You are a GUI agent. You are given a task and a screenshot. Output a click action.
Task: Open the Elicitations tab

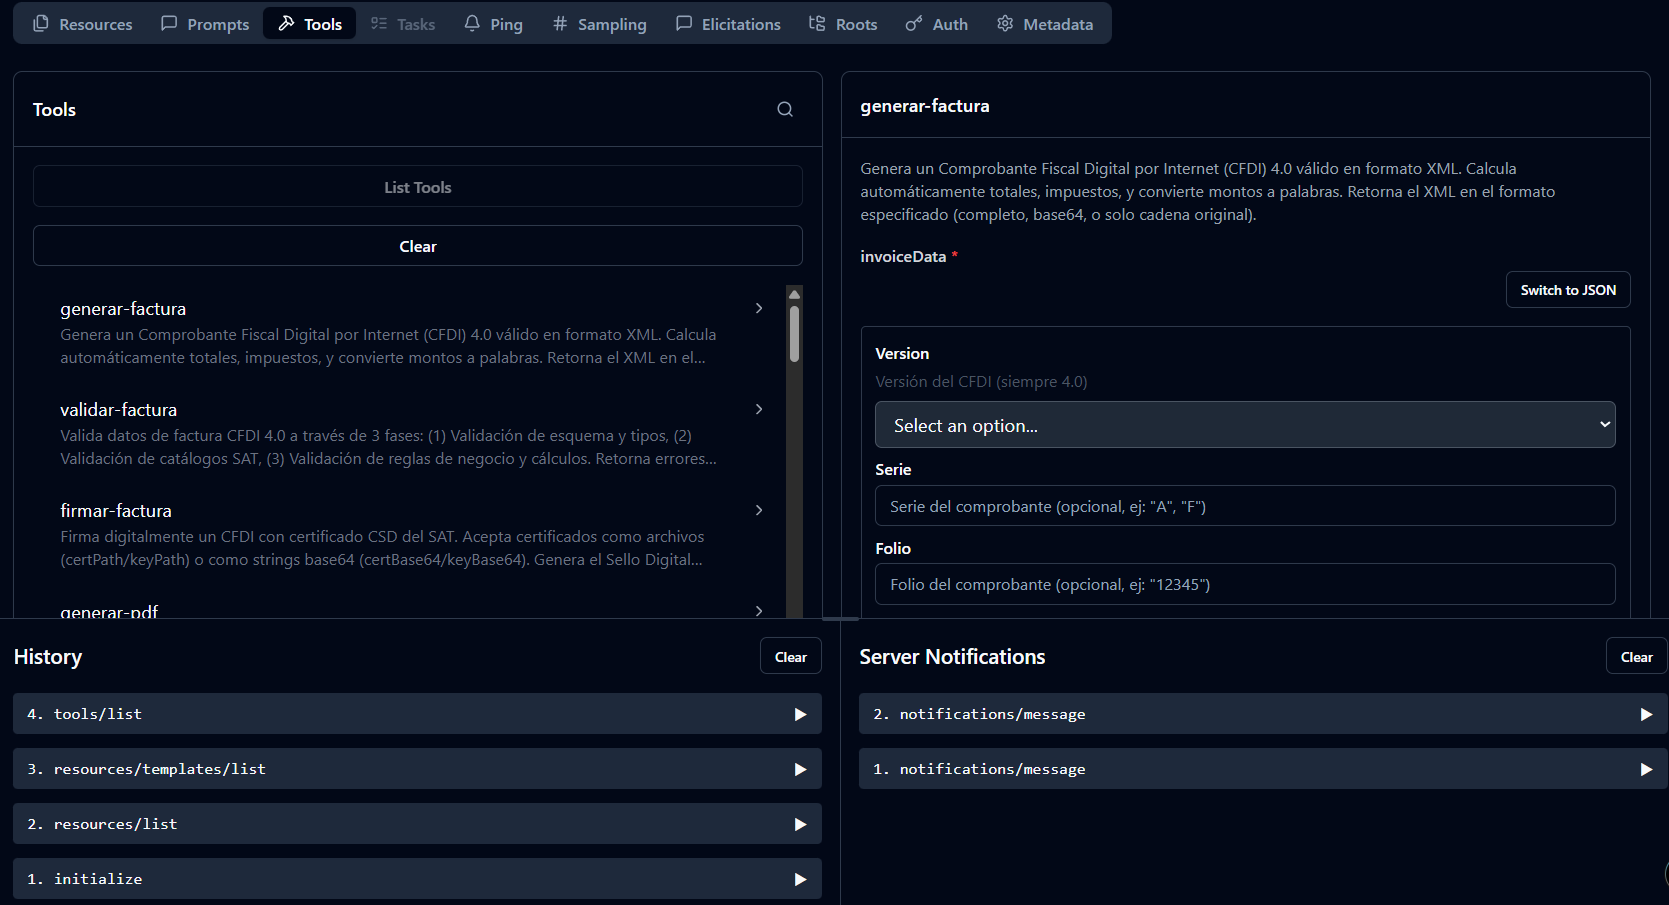coord(728,24)
